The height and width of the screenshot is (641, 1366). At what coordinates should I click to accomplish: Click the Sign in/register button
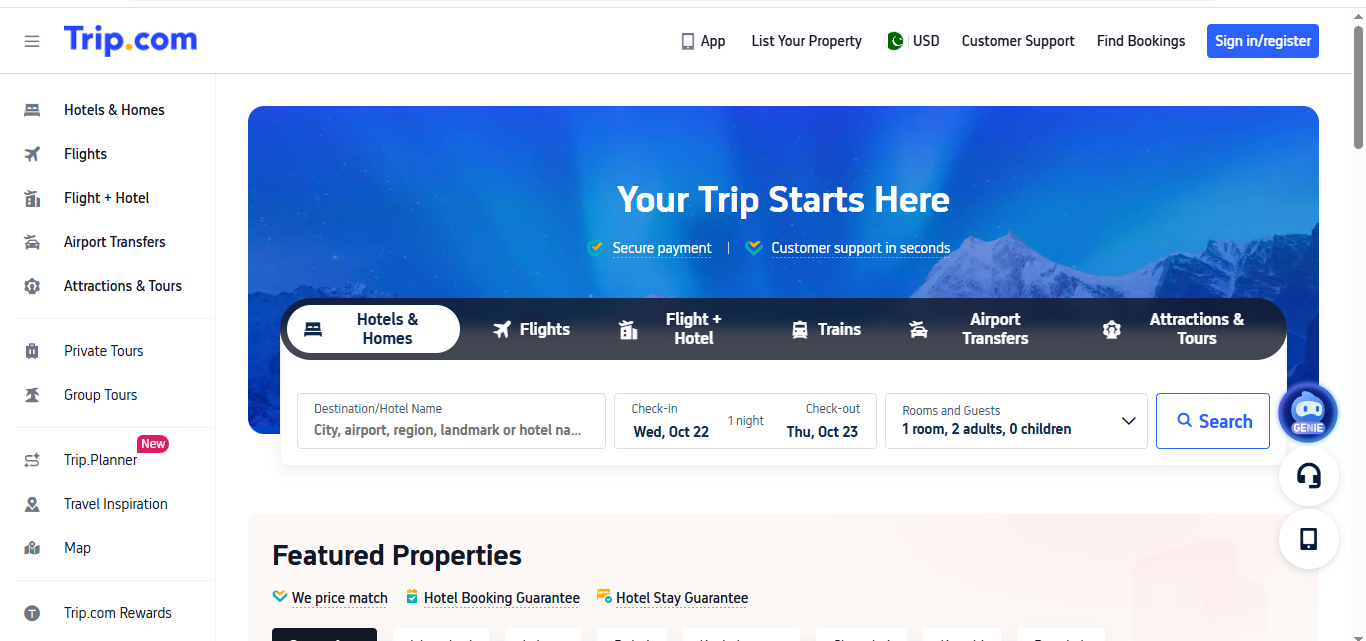(x=1262, y=41)
